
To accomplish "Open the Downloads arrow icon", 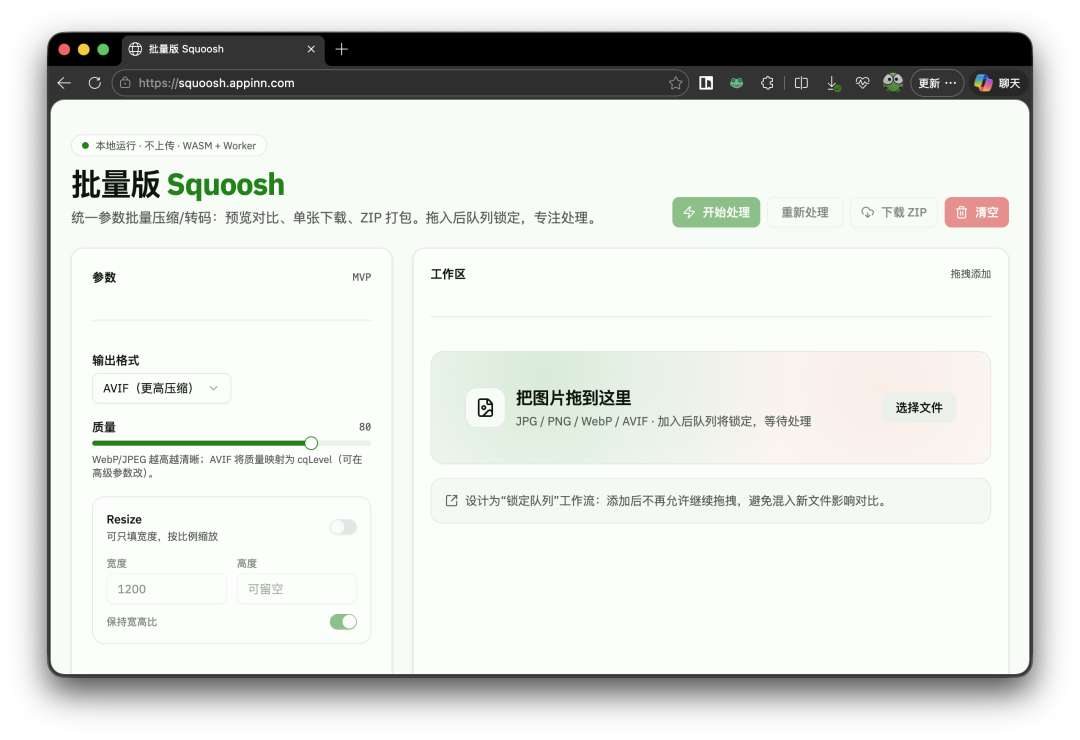I will coord(832,83).
